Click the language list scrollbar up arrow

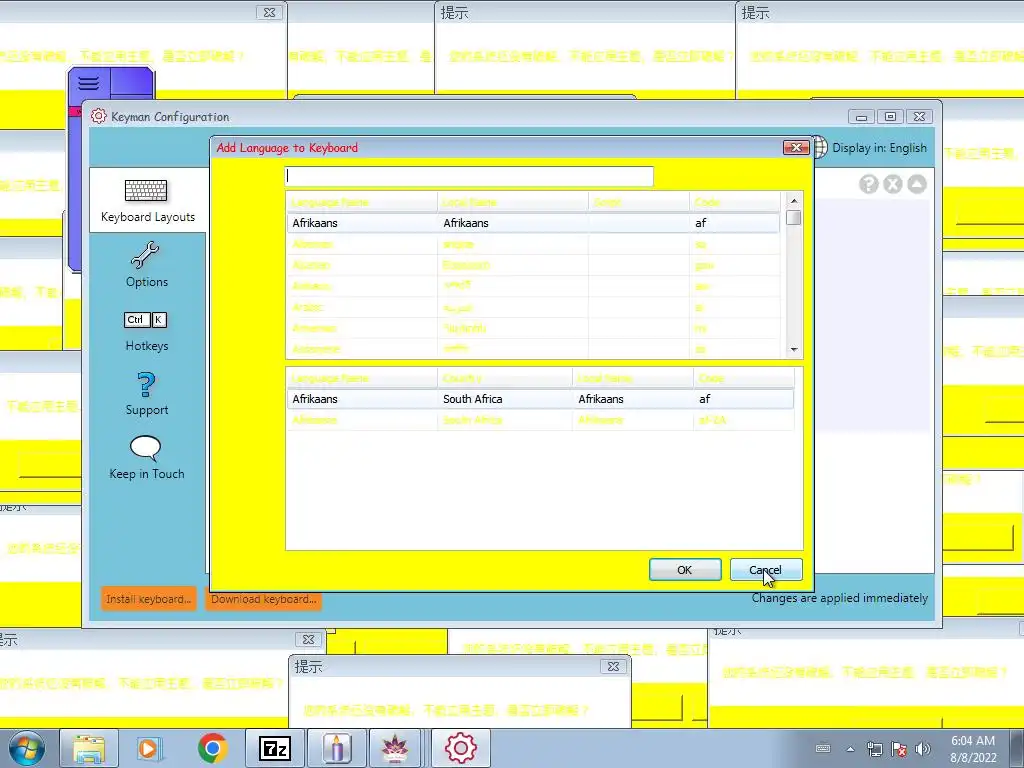point(794,200)
